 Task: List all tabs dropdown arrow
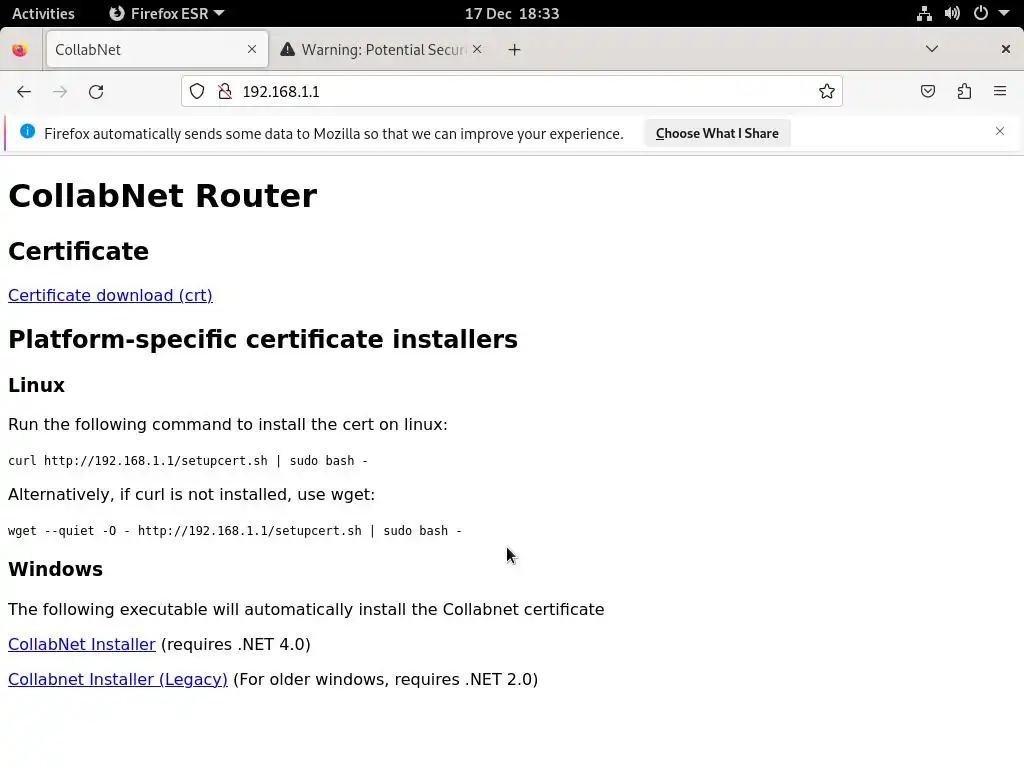tap(932, 49)
